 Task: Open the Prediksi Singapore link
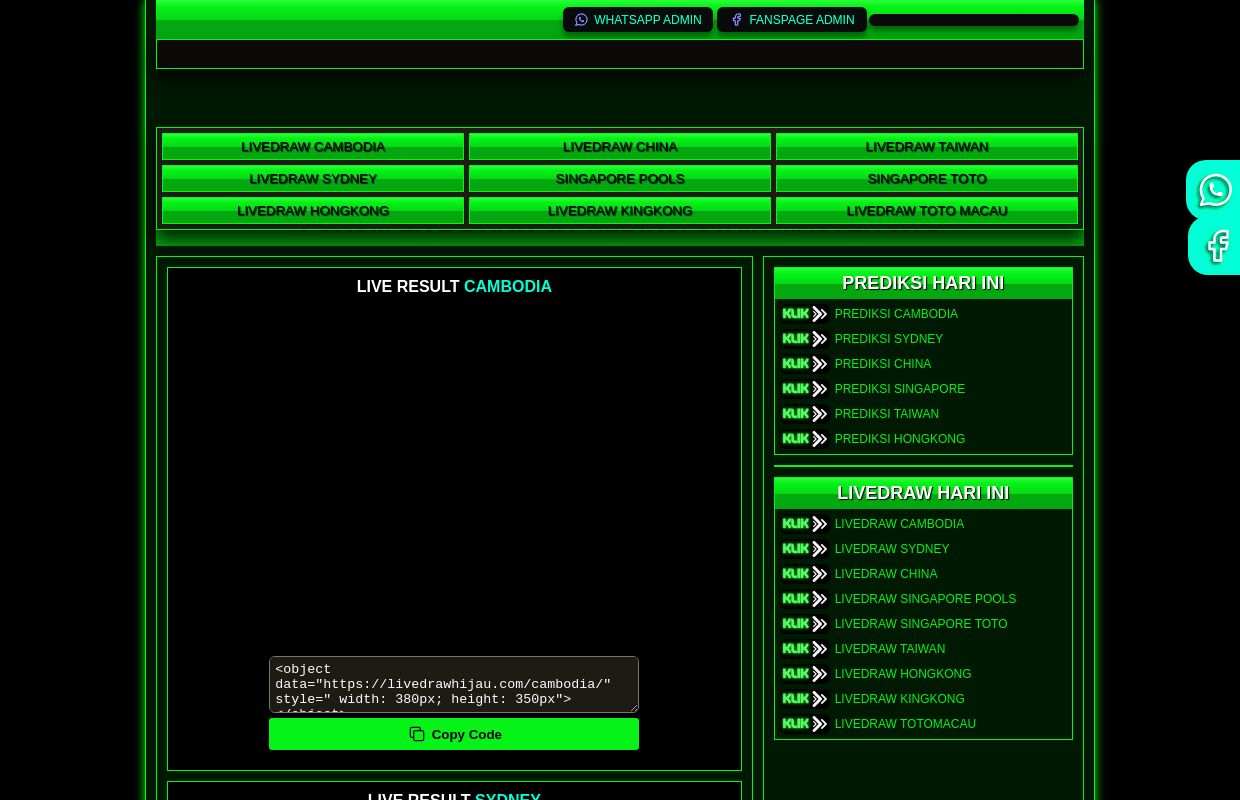tap(899, 389)
